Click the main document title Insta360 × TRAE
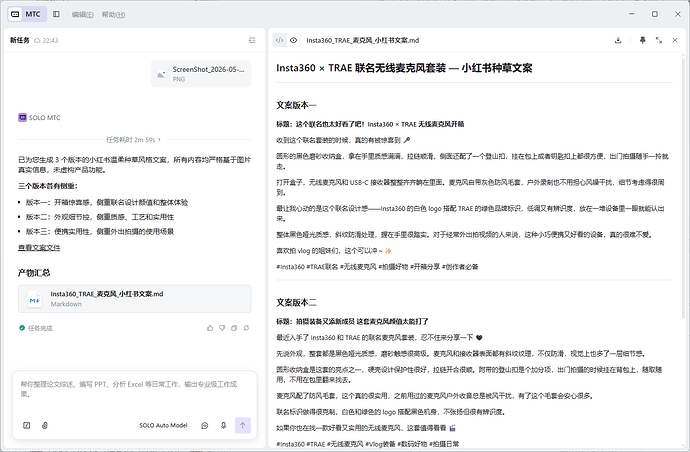 [404, 68]
